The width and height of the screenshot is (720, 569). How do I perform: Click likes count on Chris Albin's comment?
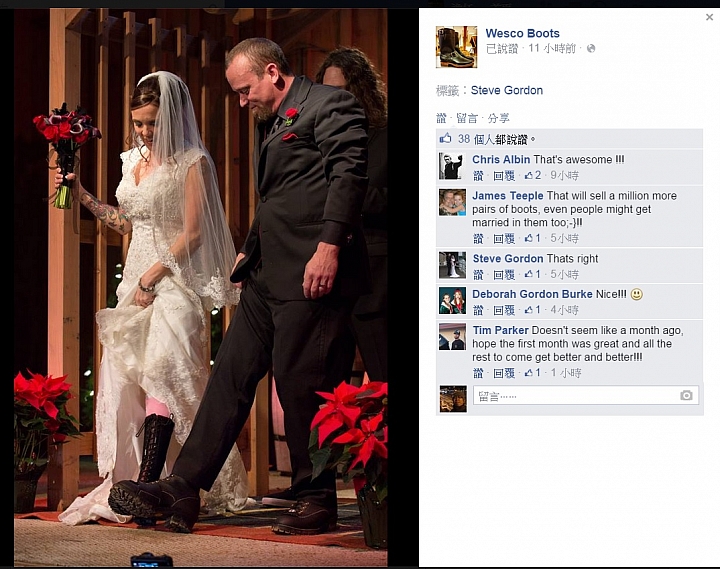pos(533,175)
